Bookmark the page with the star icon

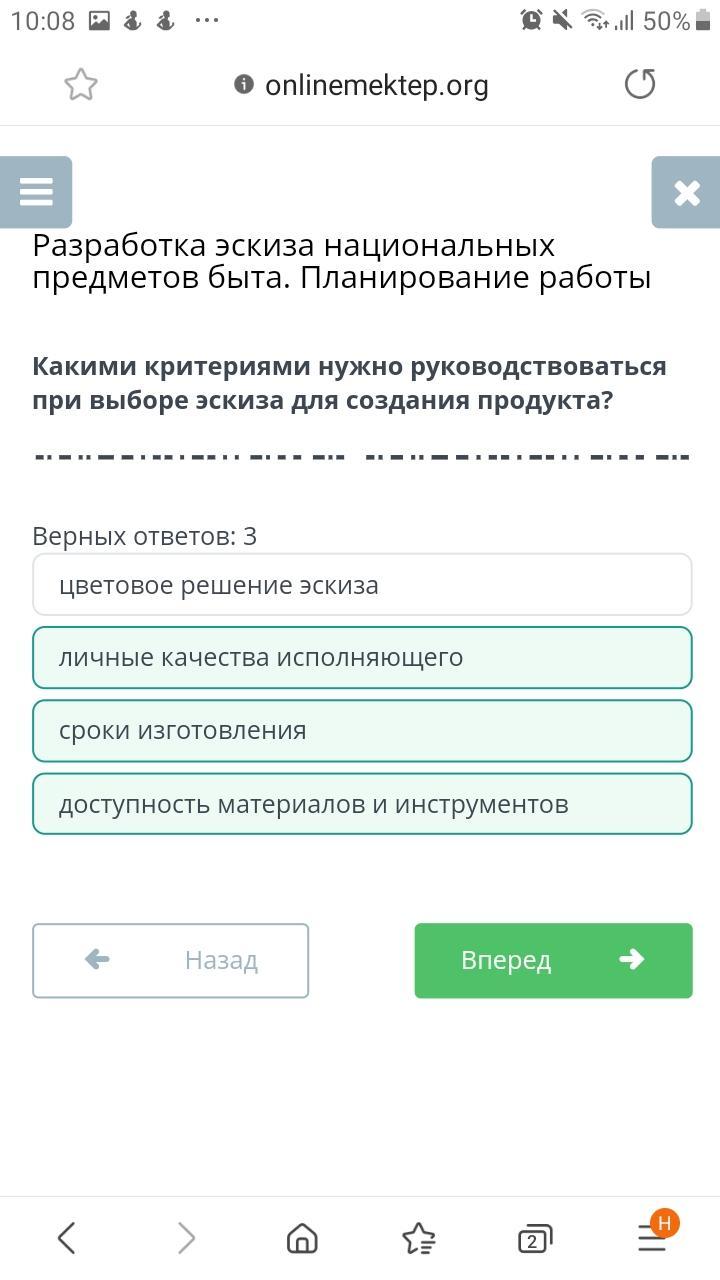81,85
